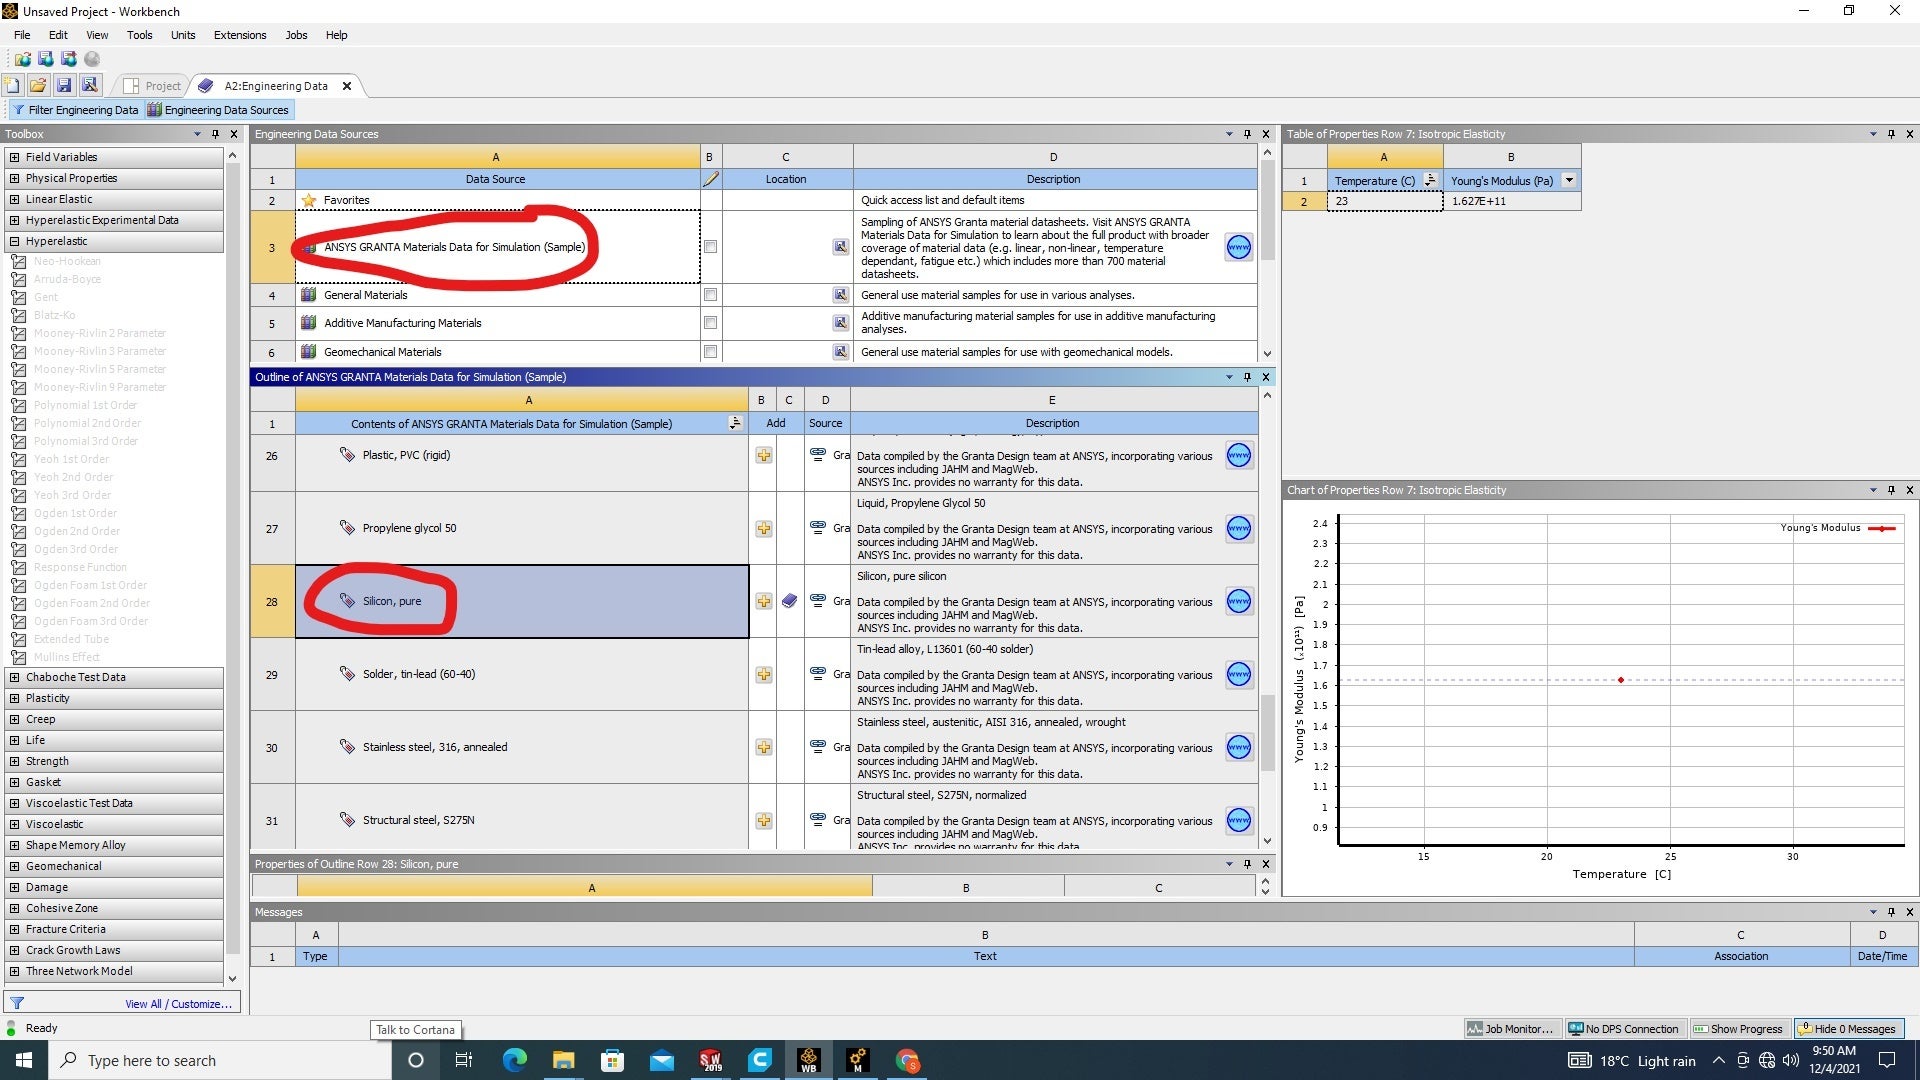Expand the Plasticity toolbox category
Screen dimensions: 1920x1080
click(x=14, y=698)
